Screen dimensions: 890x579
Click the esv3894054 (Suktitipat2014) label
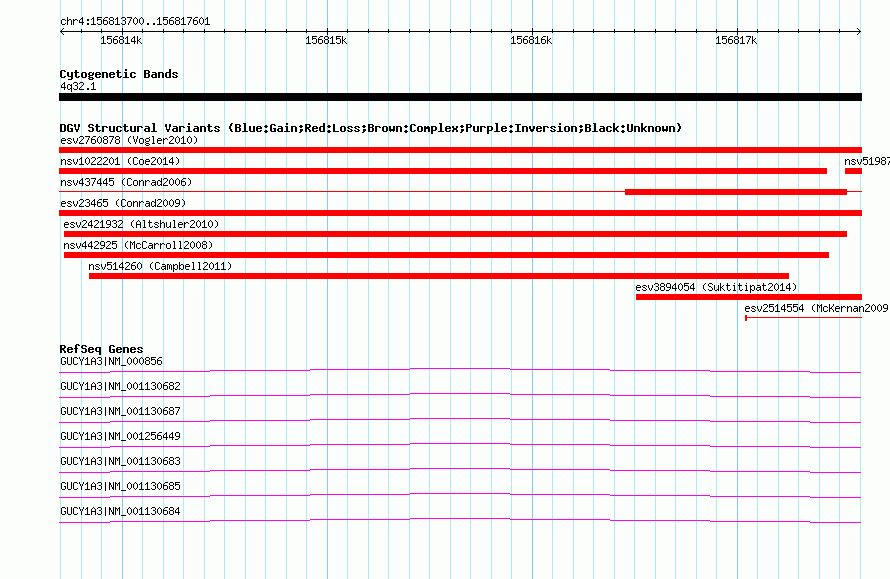point(716,287)
